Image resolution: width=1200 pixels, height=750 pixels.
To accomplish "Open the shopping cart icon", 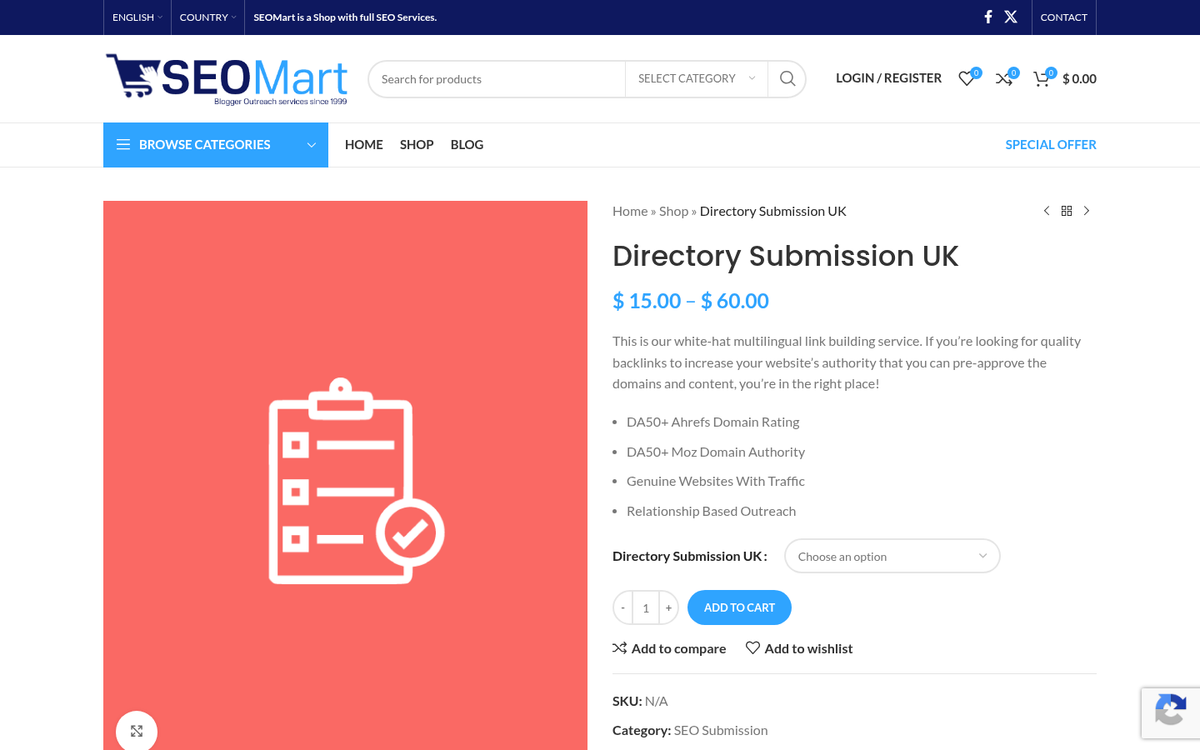I will click(x=1041, y=78).
